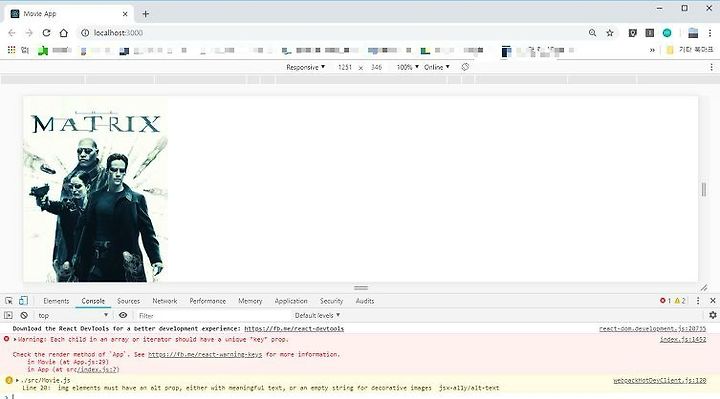
Task: Open the 100% zoom dropdown
Action: tap(408, 67)
